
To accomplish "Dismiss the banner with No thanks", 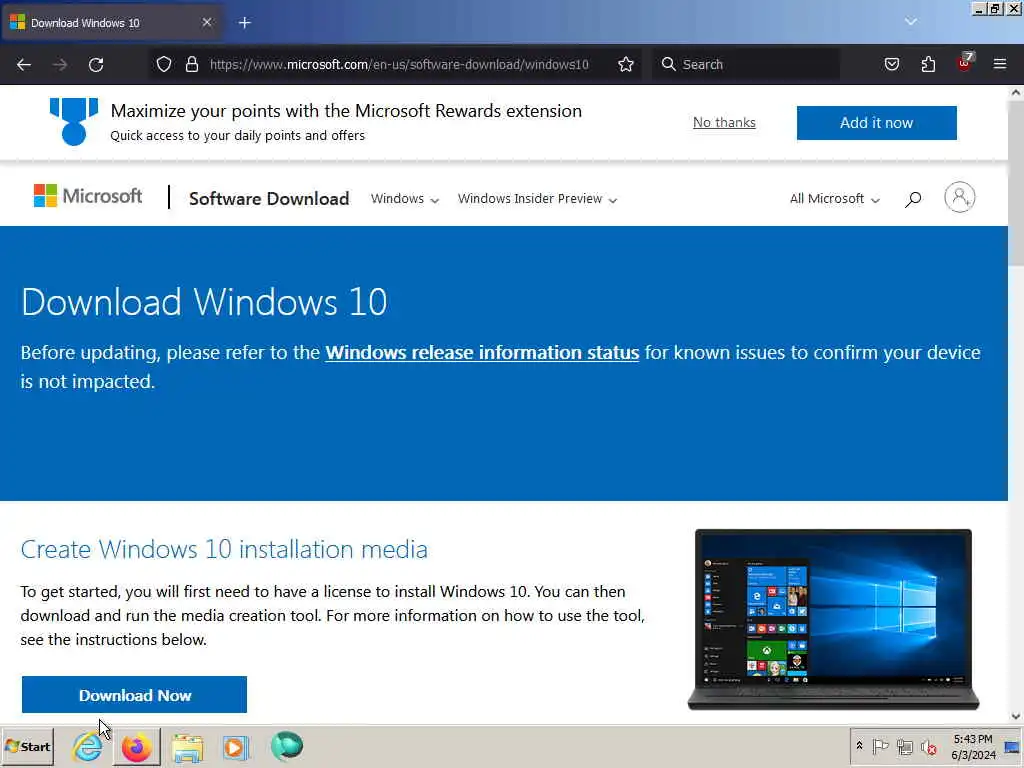I will [724, 122].
